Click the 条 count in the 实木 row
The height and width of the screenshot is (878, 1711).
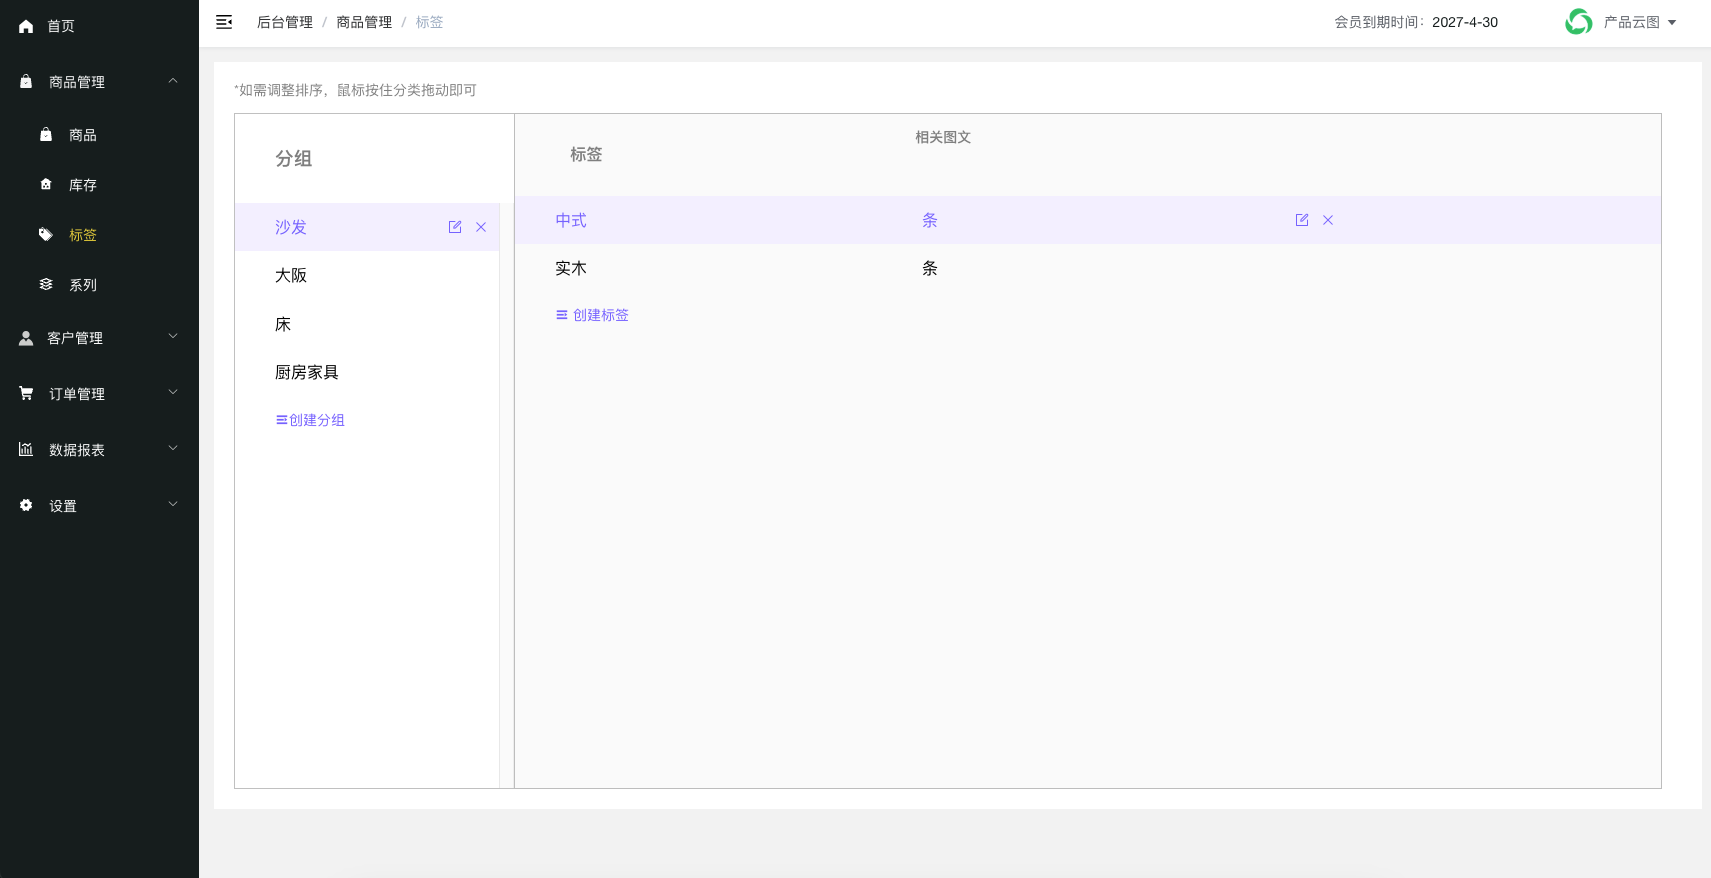[930, 268]
